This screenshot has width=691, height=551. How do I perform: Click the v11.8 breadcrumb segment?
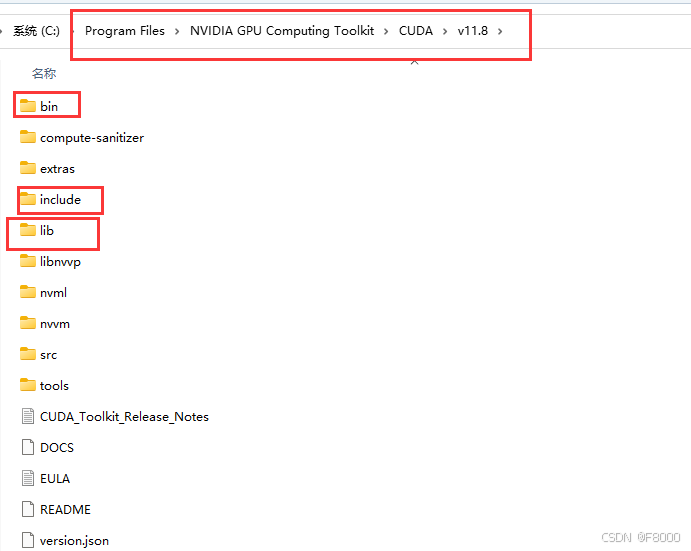[472, 31]
